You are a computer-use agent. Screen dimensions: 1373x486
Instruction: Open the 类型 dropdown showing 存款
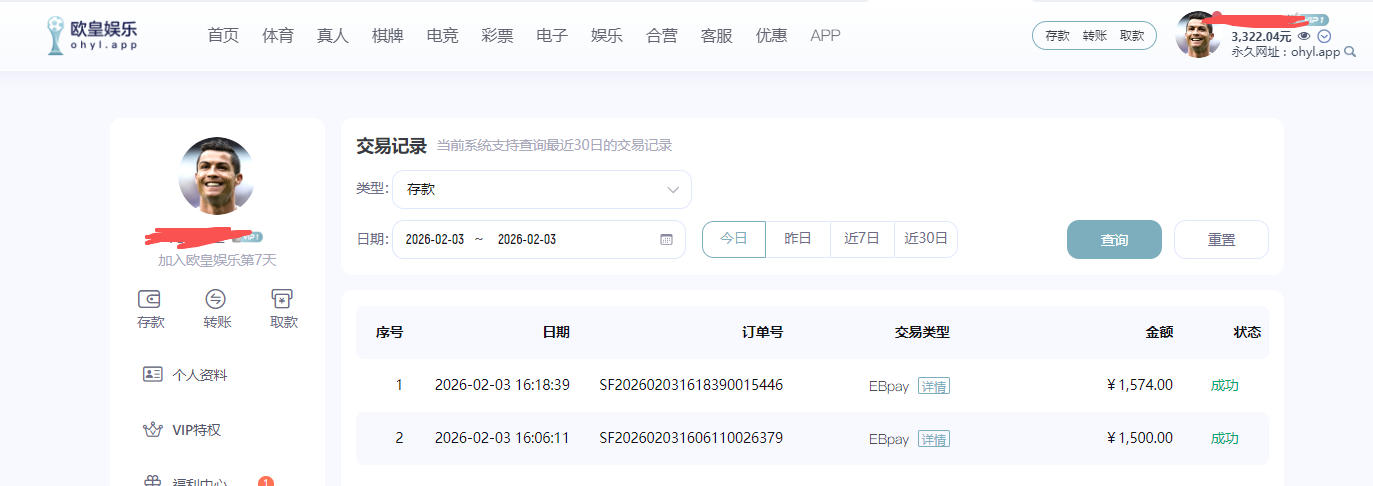(x=542, y=189)
